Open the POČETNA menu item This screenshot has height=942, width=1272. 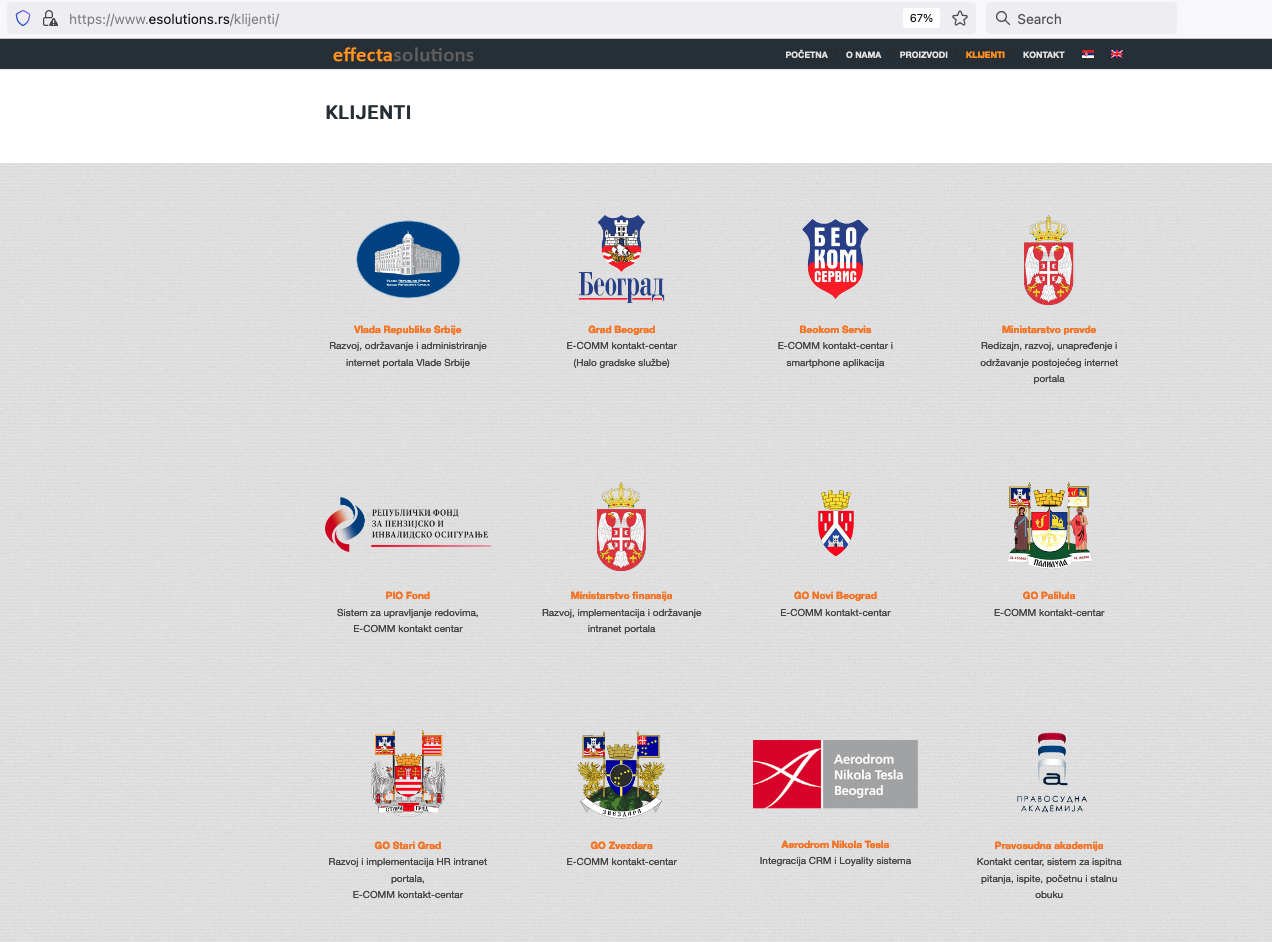[x=807, y=55]
